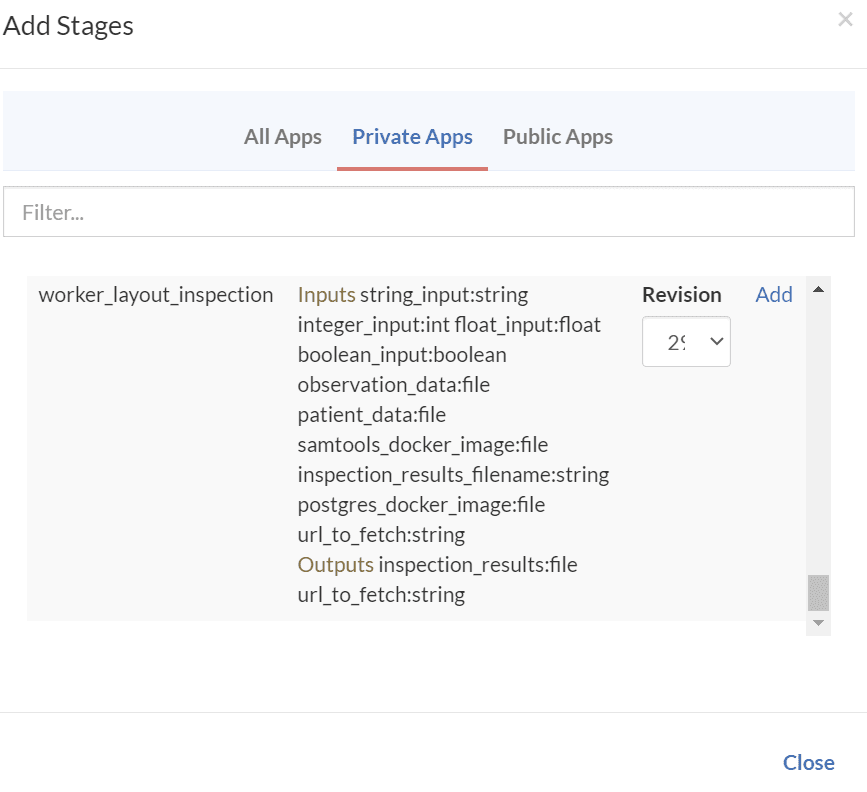Image resolution: width=867 pixels, height=792 pixels.
Task: Select the Private Apps tab
Action: [412, 137]
